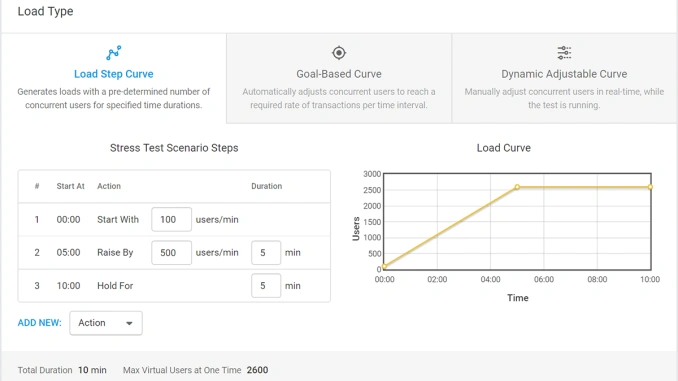Click the Users axis label on chart
This screenshot has width=678, height=381.
356,229
